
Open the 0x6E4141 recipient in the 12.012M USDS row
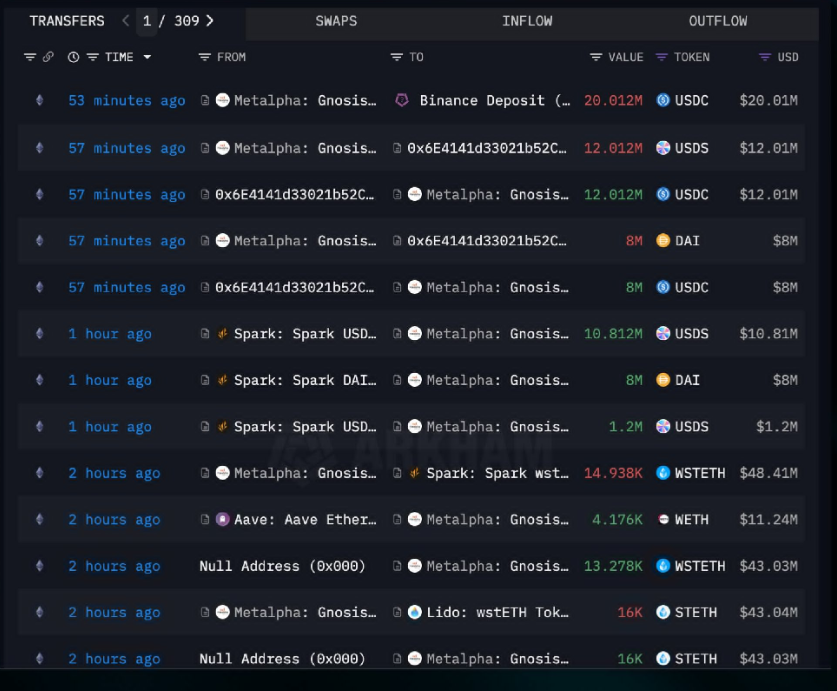487,148
